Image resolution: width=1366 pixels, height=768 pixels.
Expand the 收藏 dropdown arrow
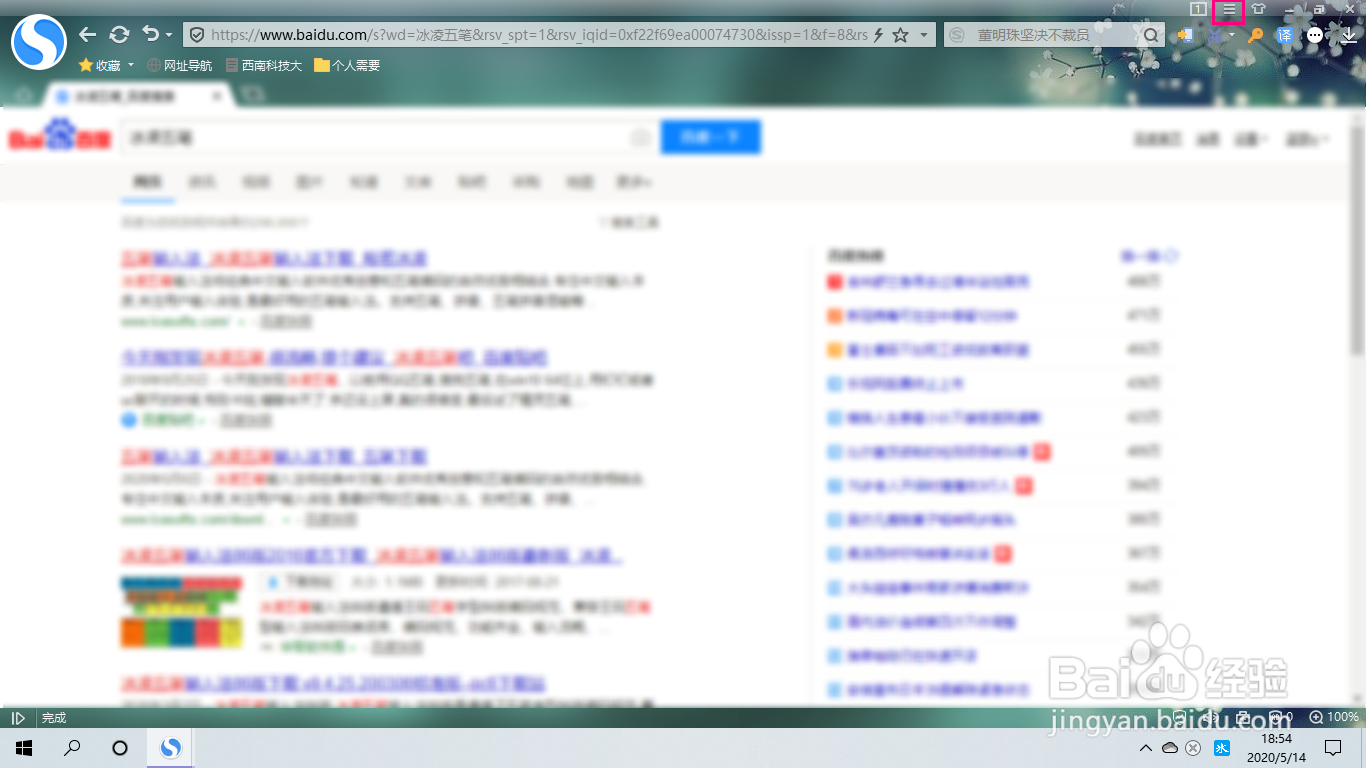tap(131, 65)
